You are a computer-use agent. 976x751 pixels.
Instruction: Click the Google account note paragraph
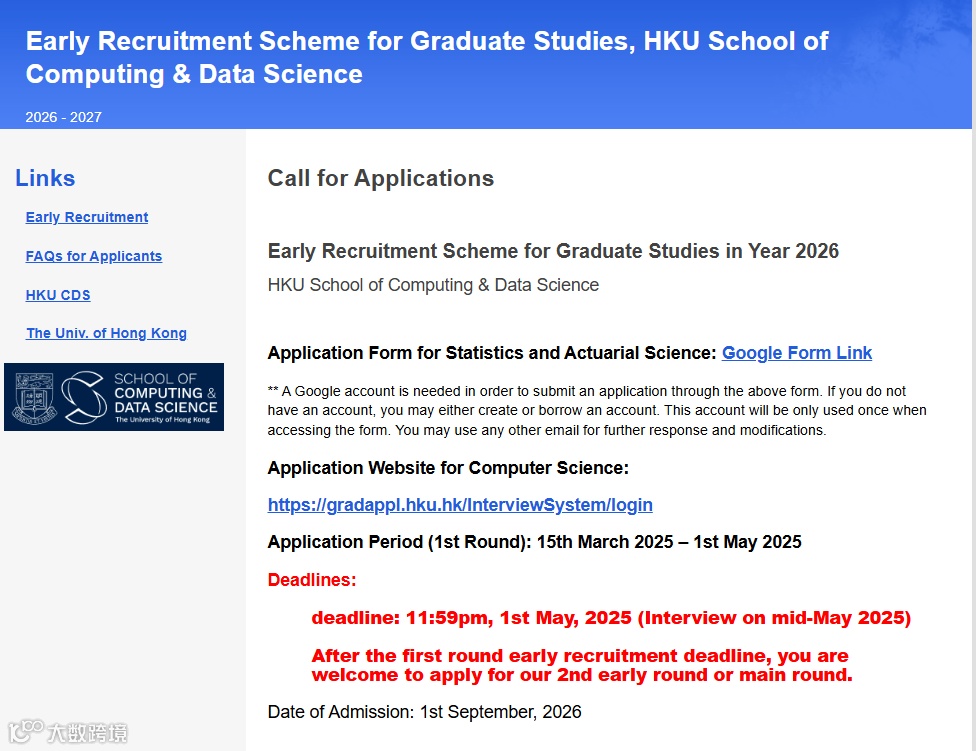pos(597,410)
